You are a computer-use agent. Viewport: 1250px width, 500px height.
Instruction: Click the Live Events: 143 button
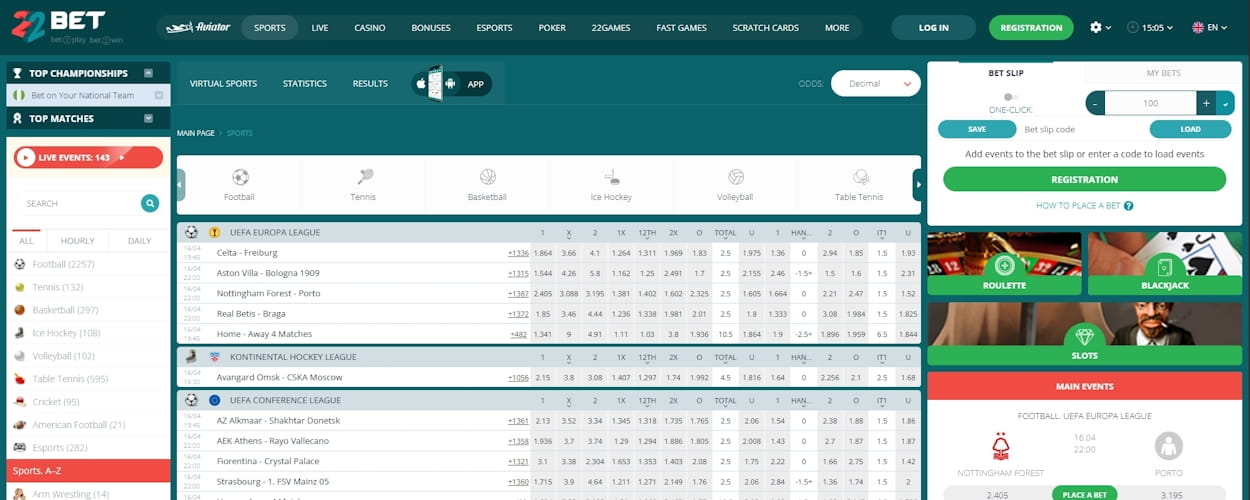tap(88, 157)
